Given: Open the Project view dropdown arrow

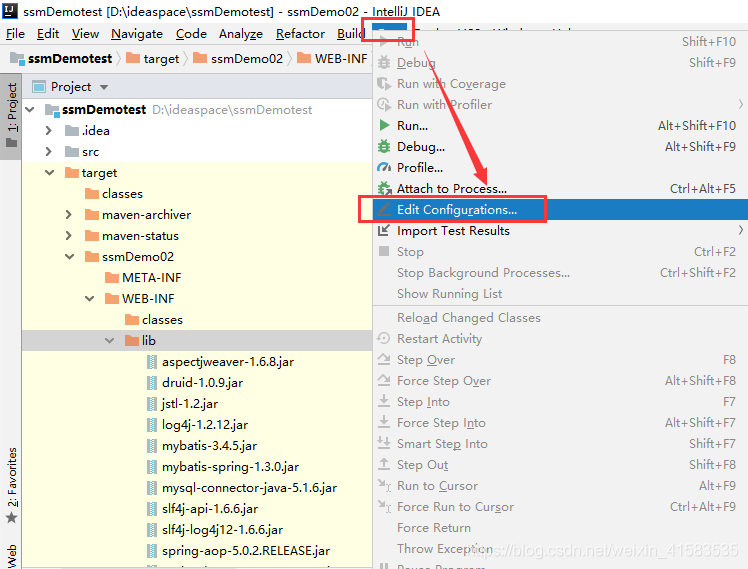Looking at the screenshot, I should click(104, 87).
